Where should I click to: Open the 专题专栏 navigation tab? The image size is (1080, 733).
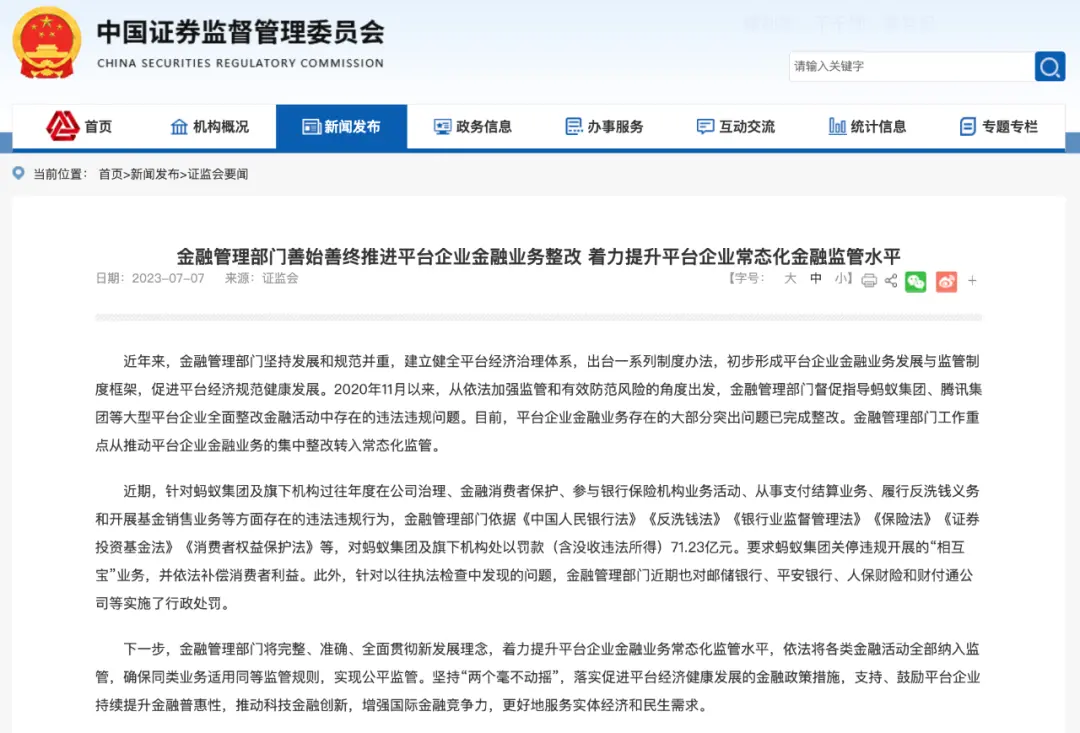(x=999, y=127)
